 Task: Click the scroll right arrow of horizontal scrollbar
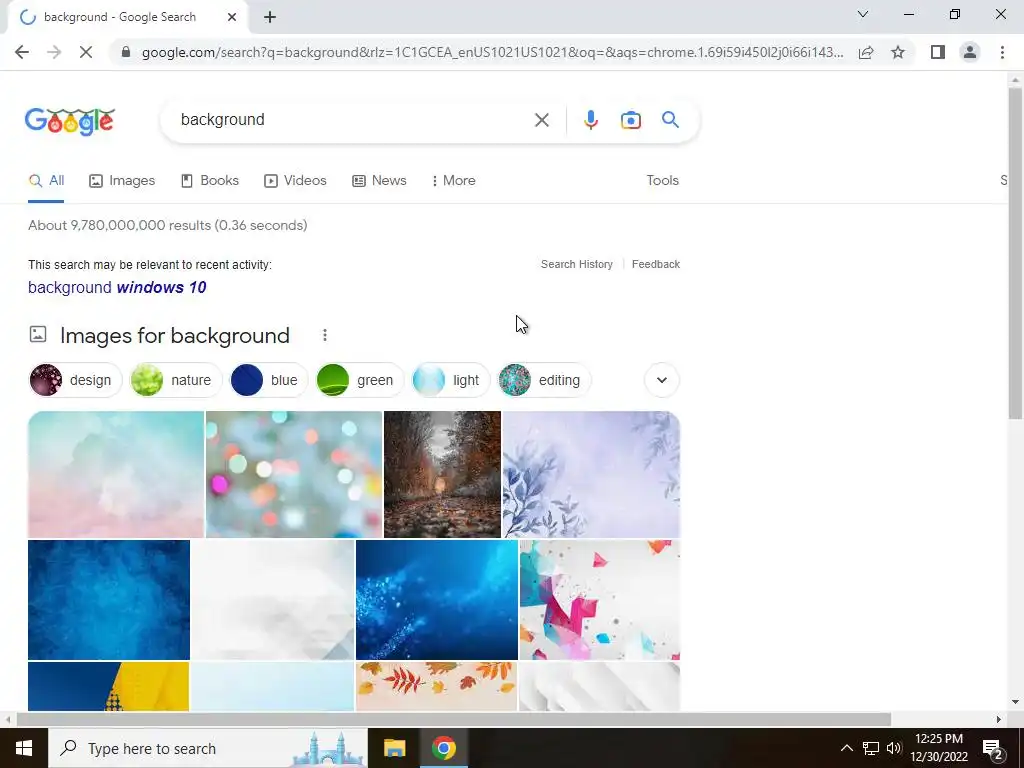[998, 719]
